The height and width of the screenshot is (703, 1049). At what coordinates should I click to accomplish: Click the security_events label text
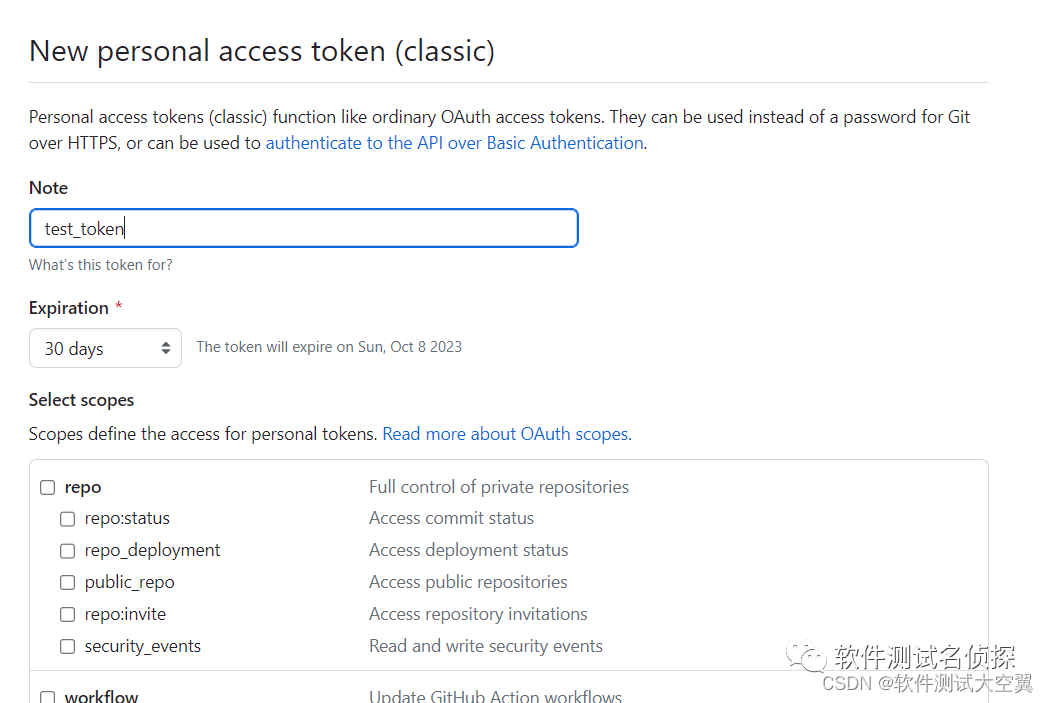pyautogui.click(x=142, y=646)
